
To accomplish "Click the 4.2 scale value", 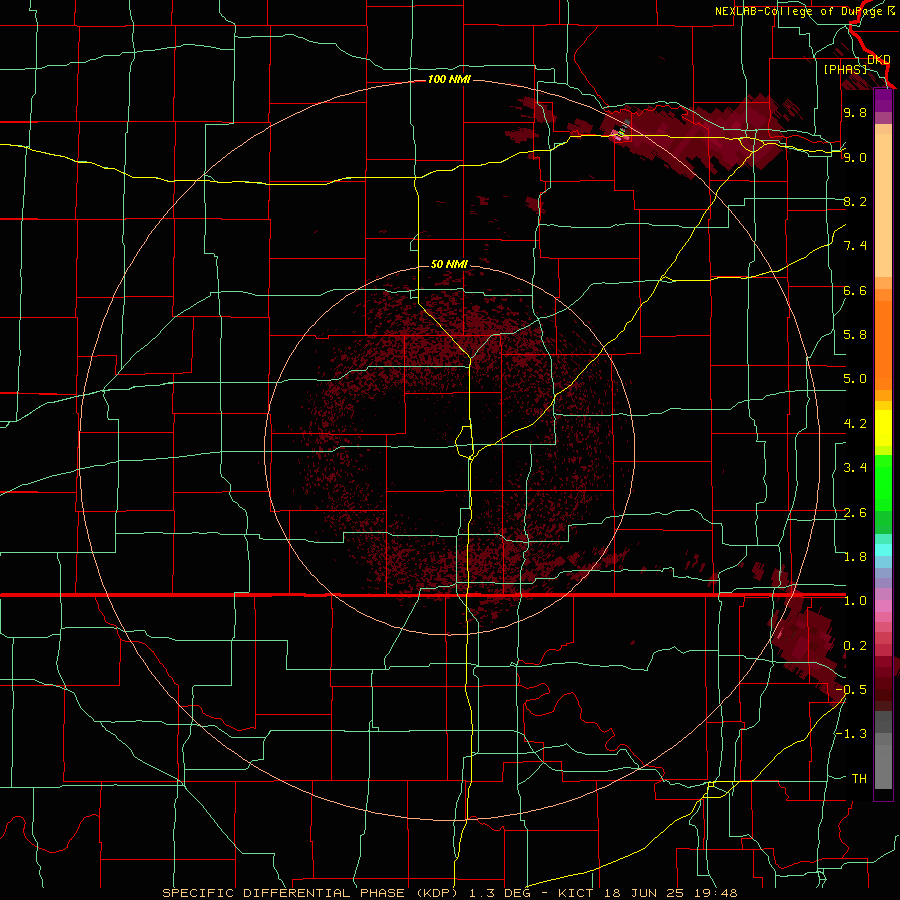I will (855, 424).
